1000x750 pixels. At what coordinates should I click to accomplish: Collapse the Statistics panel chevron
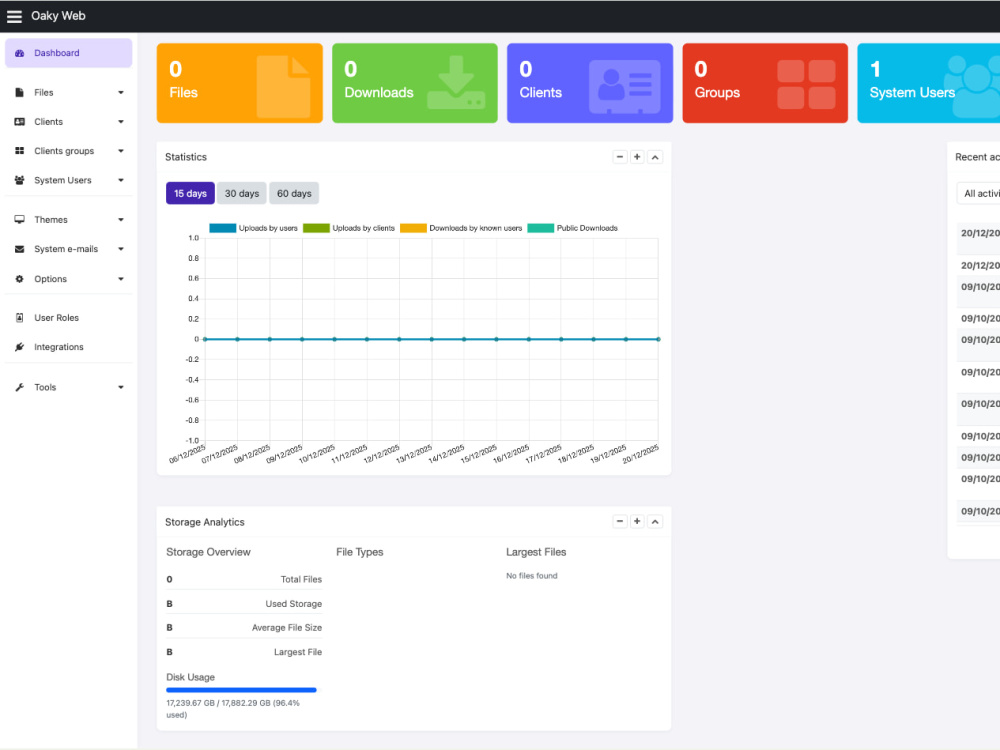click(x=655, y=157)
